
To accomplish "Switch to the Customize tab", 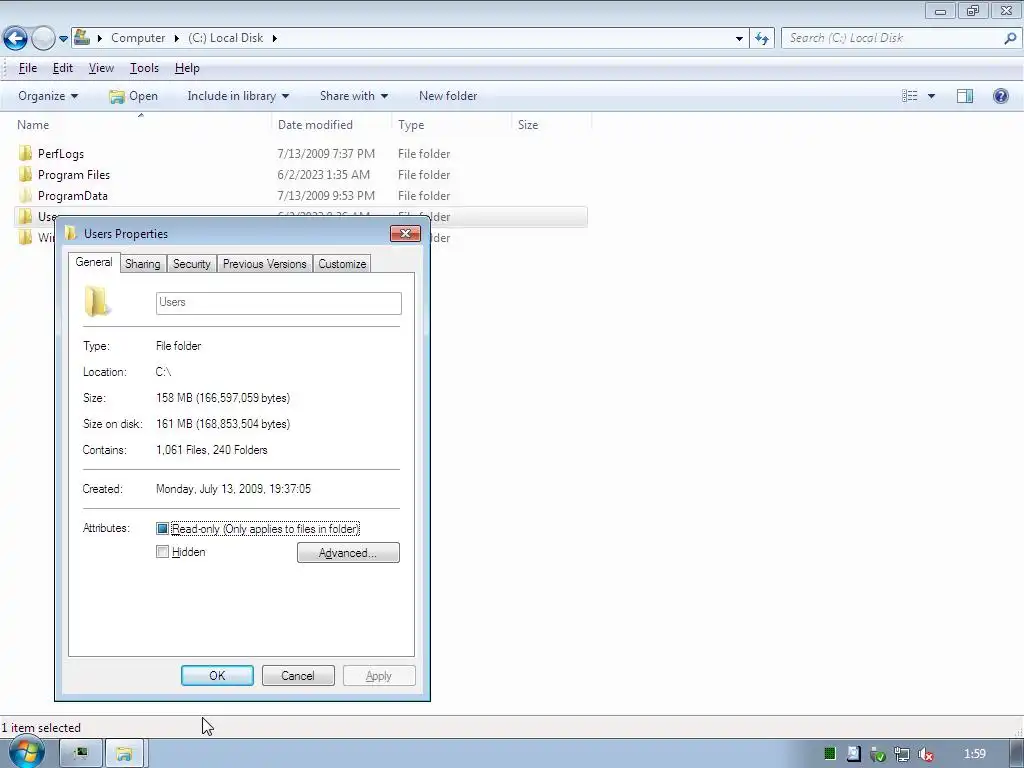I will (342, 264).
